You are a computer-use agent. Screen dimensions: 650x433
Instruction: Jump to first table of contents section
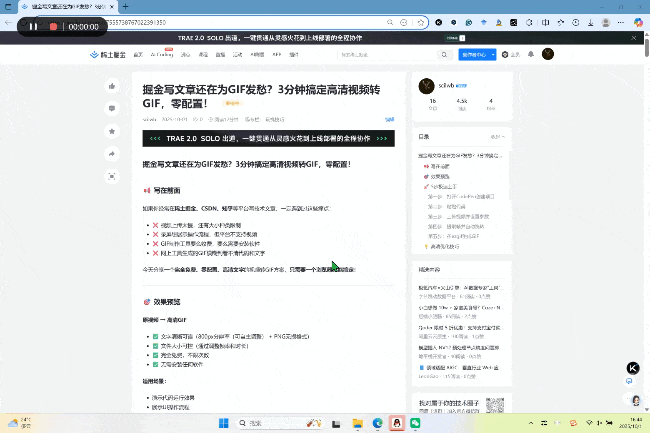coord(460,156)
